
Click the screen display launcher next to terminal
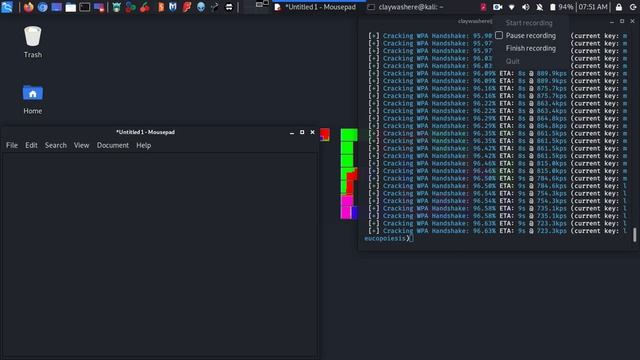coord(99,7)
